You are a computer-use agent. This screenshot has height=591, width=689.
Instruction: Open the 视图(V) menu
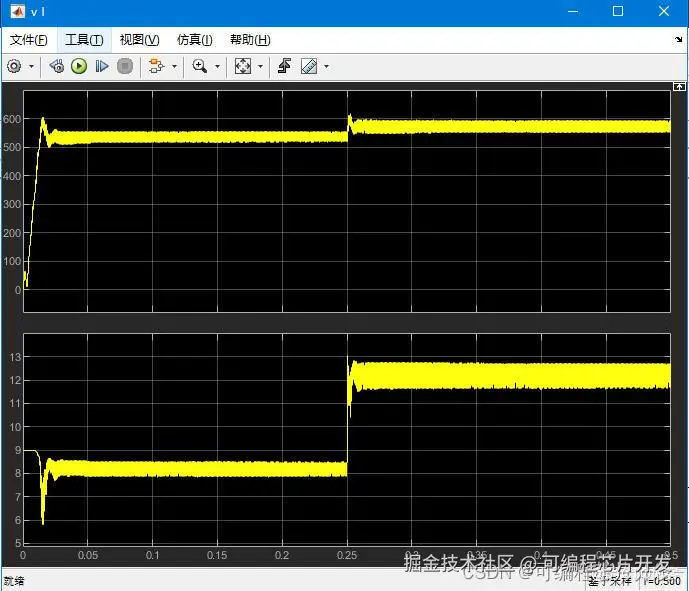coord(139,40)
